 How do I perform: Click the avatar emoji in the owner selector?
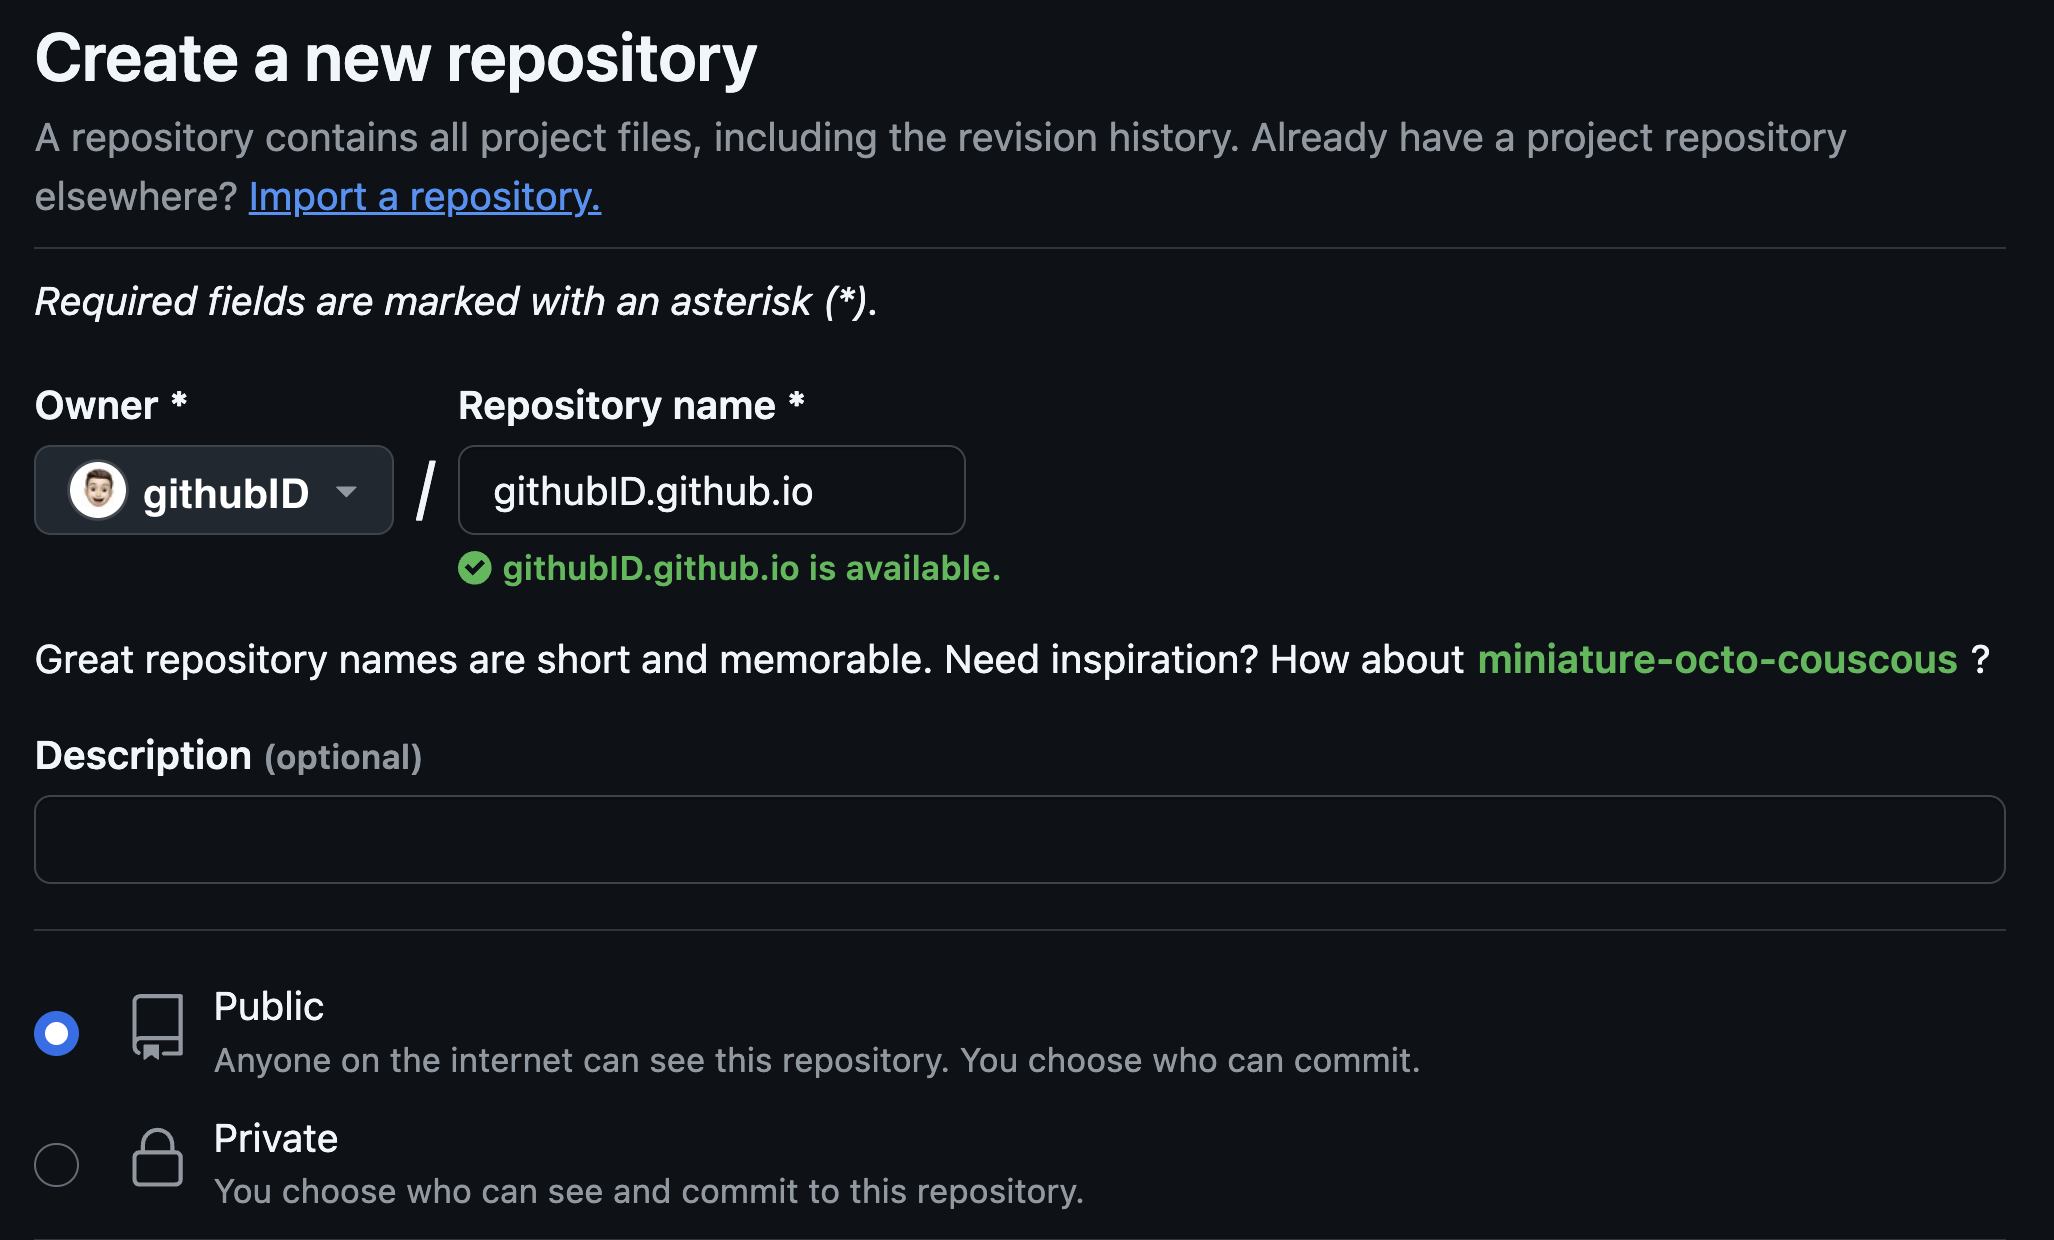97,490
